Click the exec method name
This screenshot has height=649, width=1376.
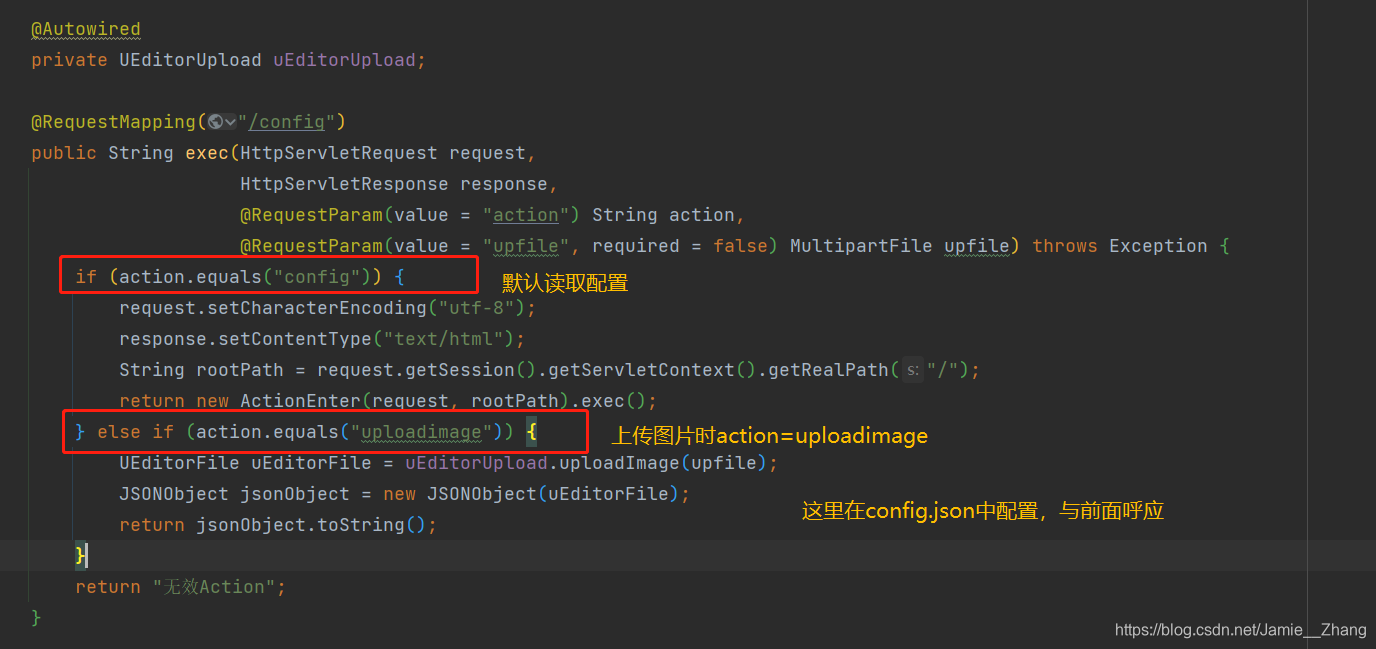pyautogui.click(x=207, y=153)
